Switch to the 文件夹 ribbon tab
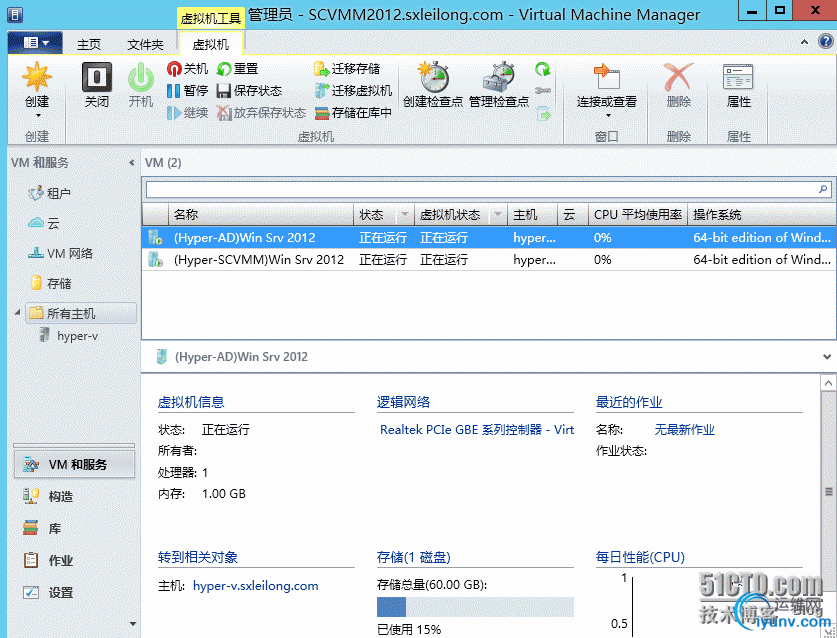Screen dimensions: 837x638 (145, 44)
